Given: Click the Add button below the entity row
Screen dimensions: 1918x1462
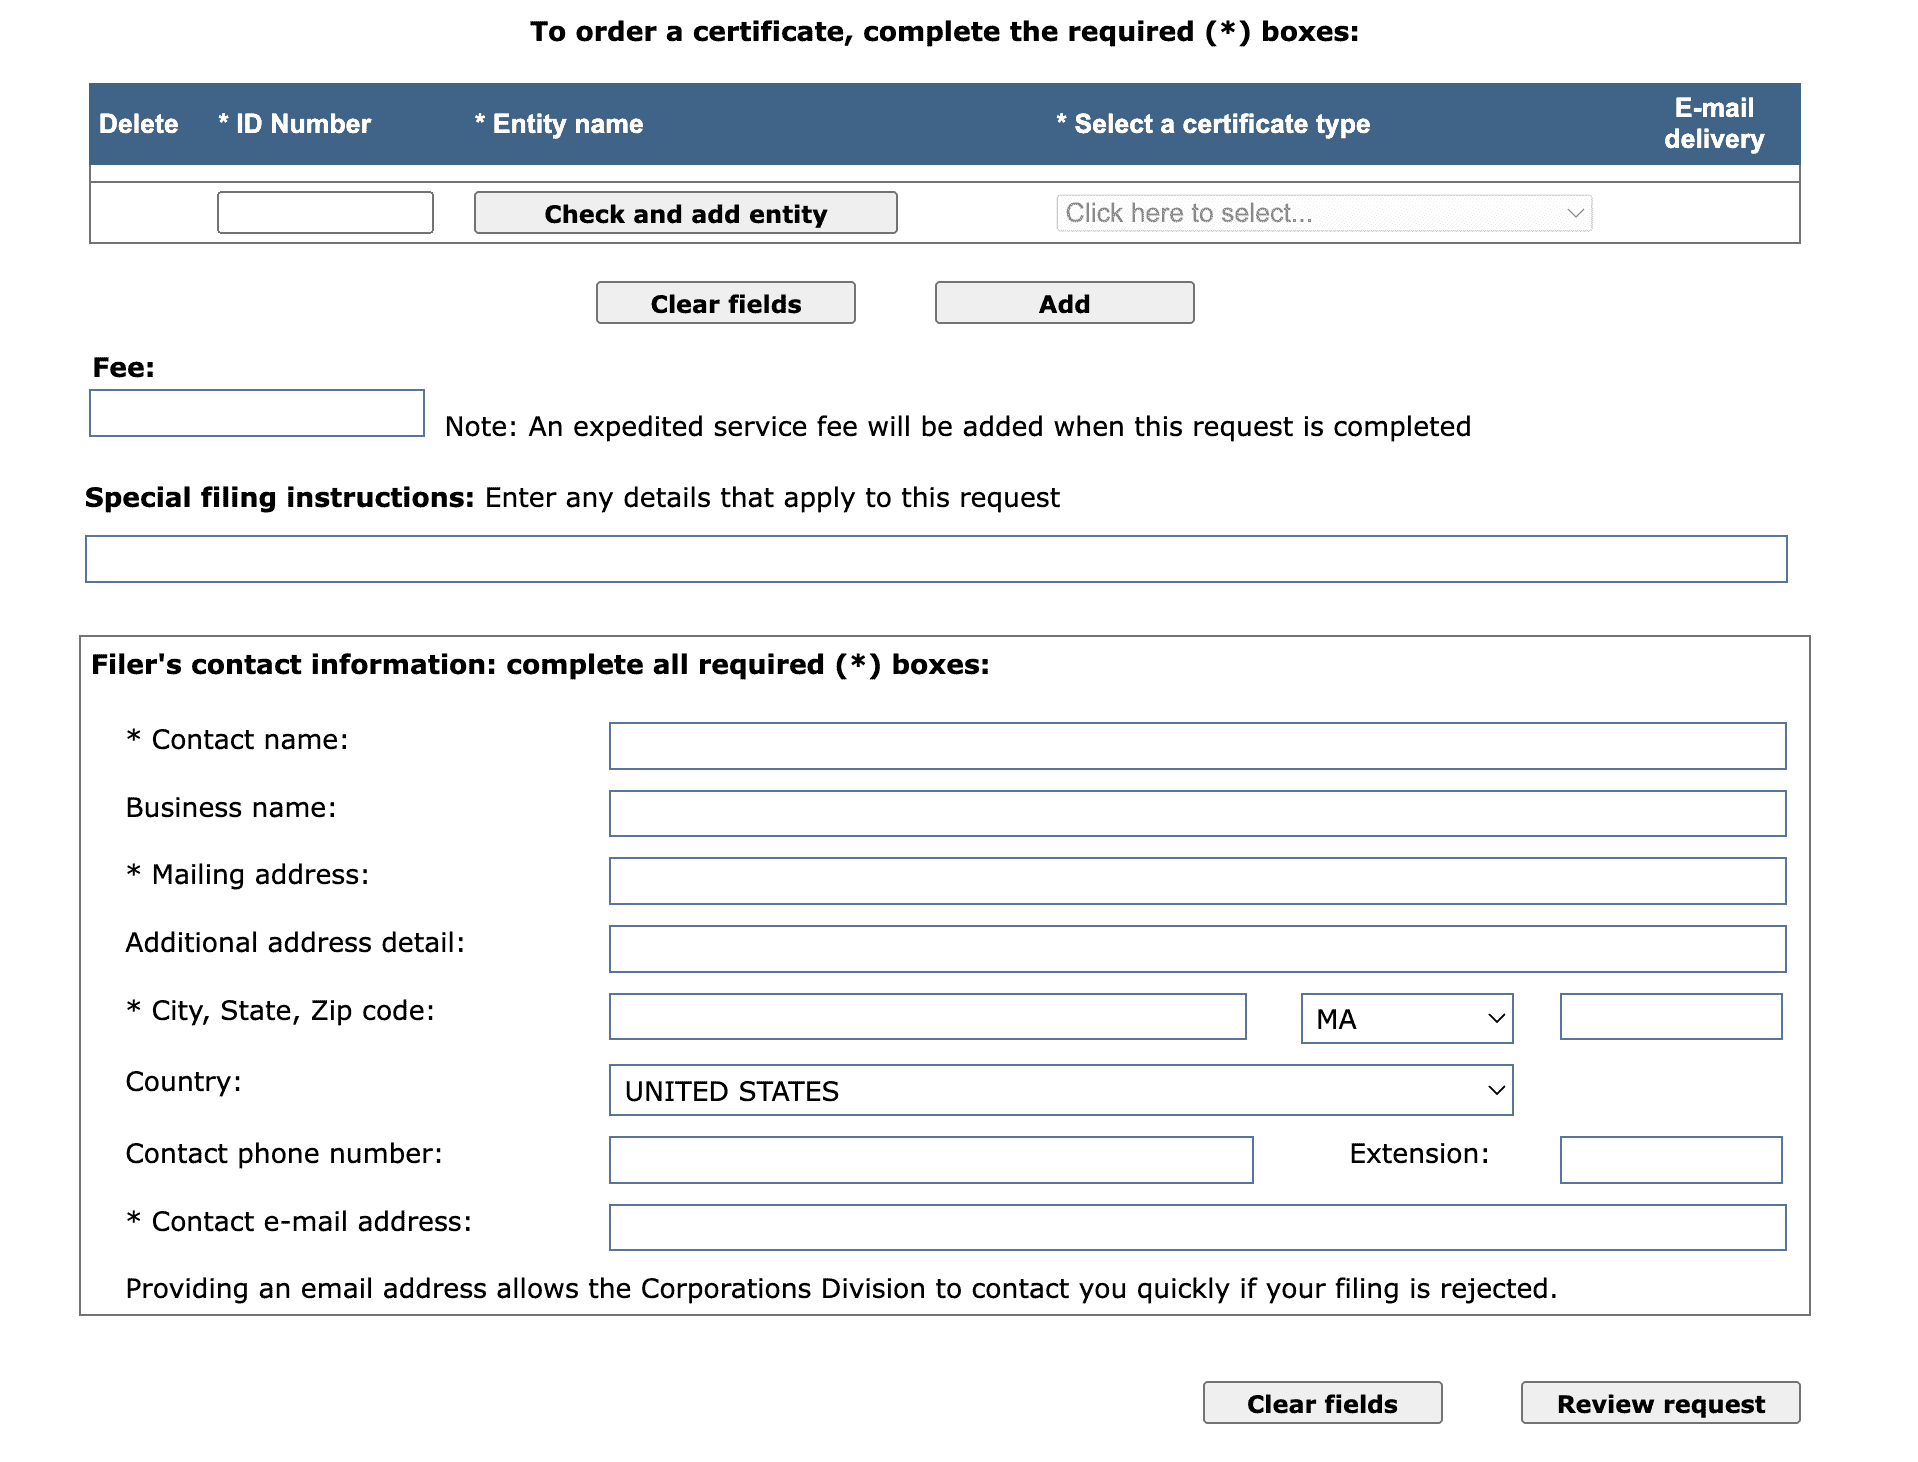Looking at the screenshot, I should [1063, 302].
